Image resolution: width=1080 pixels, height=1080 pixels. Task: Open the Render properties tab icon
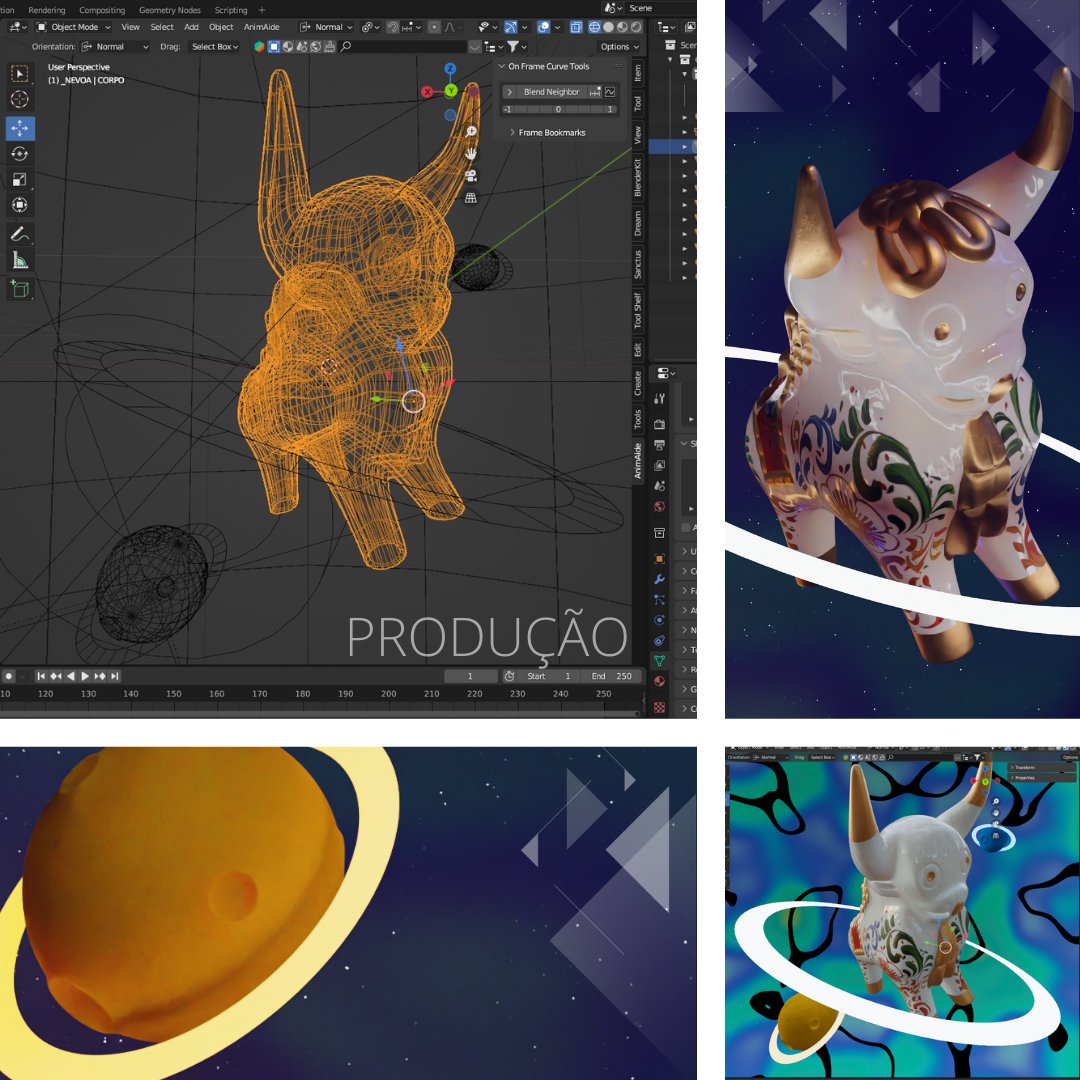[659, 424]
